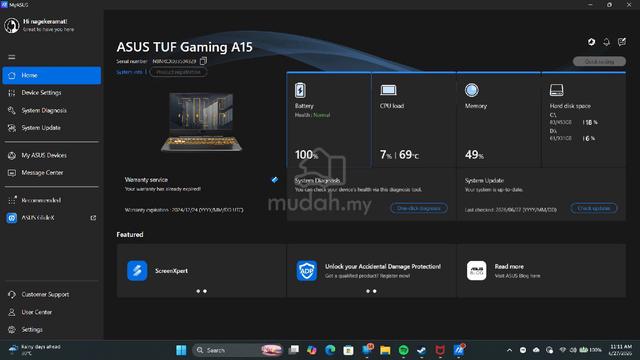This screenshot has width=640, height=360.
Task: Select the Hard disk space card
Action: point(584,120)
